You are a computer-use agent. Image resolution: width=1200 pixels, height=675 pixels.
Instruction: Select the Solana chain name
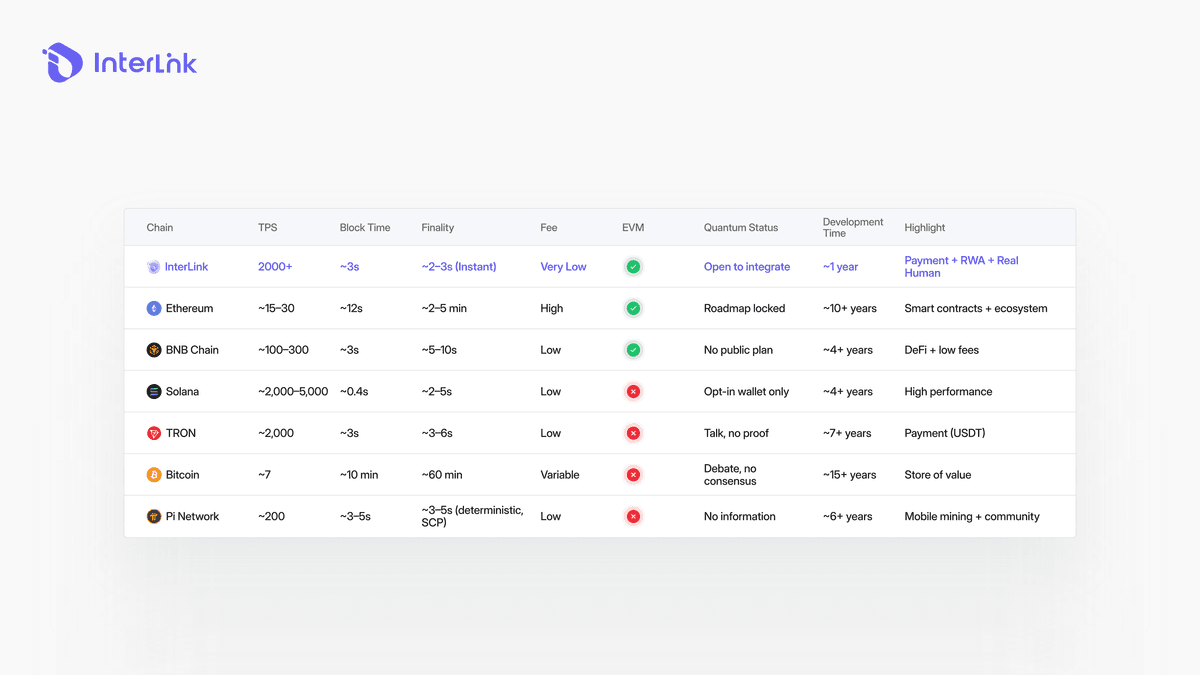click(x=182, y=392)
